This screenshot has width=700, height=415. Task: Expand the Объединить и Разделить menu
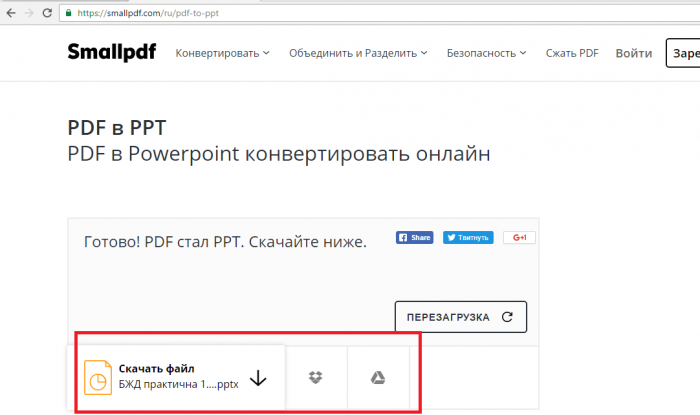click(358, 53)
